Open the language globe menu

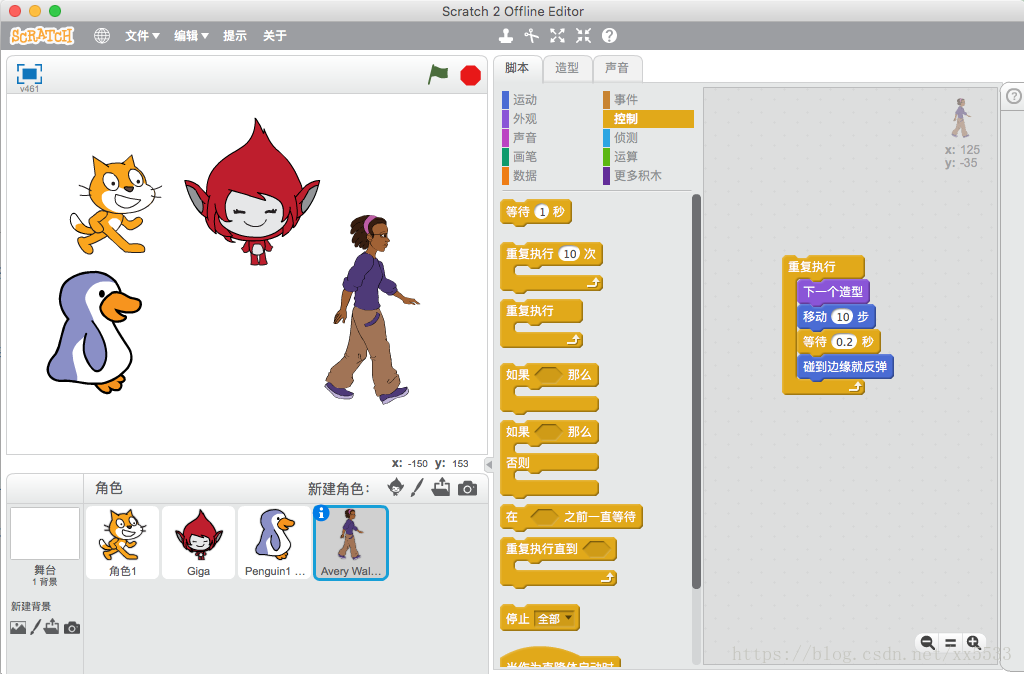click(x=102, y=36)
